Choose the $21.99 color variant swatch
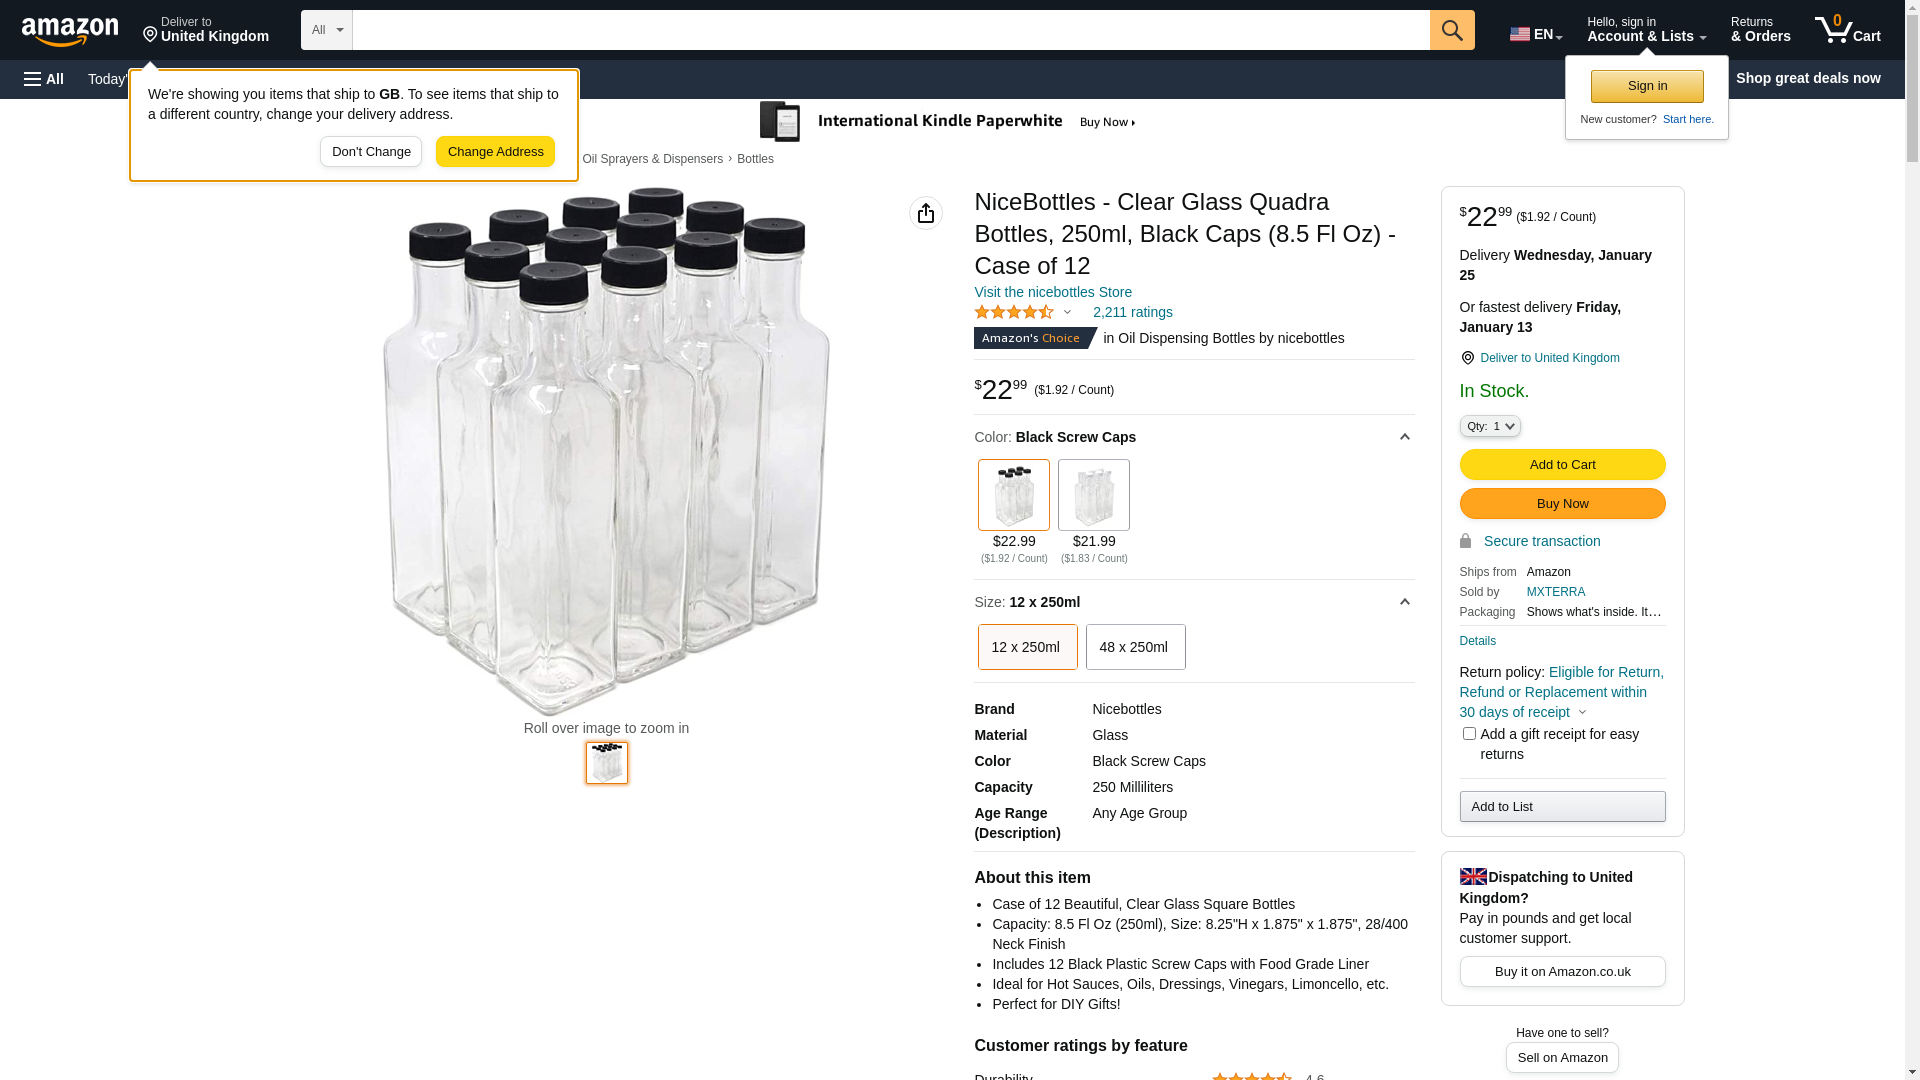This screenshot has height=1080, width=1920. (1093, 496)
